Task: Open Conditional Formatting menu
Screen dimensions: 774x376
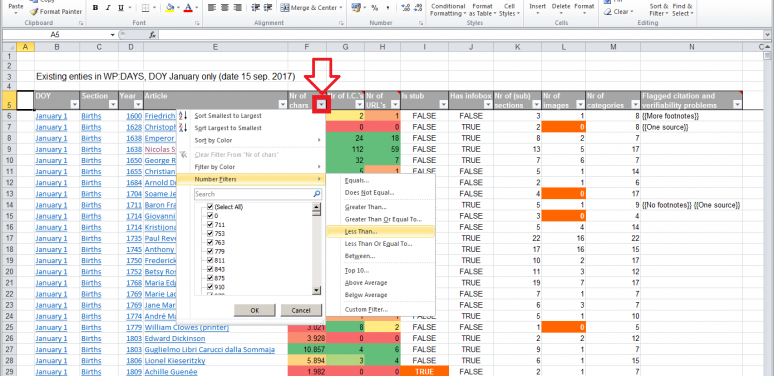Action: pyautogui.click(x=448, y=10)
